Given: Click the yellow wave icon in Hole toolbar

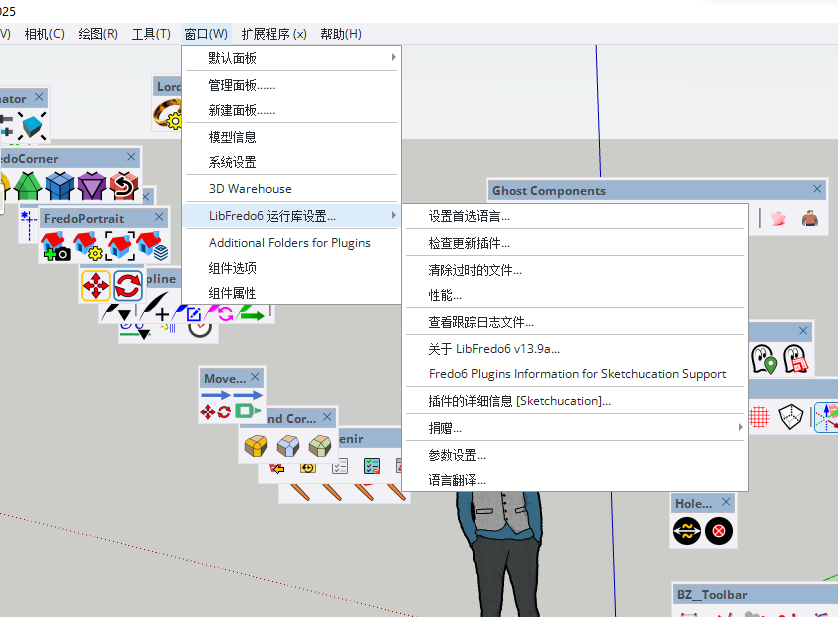Looking at the screenshot, I should pyautogui.click(x=687, y=531).
